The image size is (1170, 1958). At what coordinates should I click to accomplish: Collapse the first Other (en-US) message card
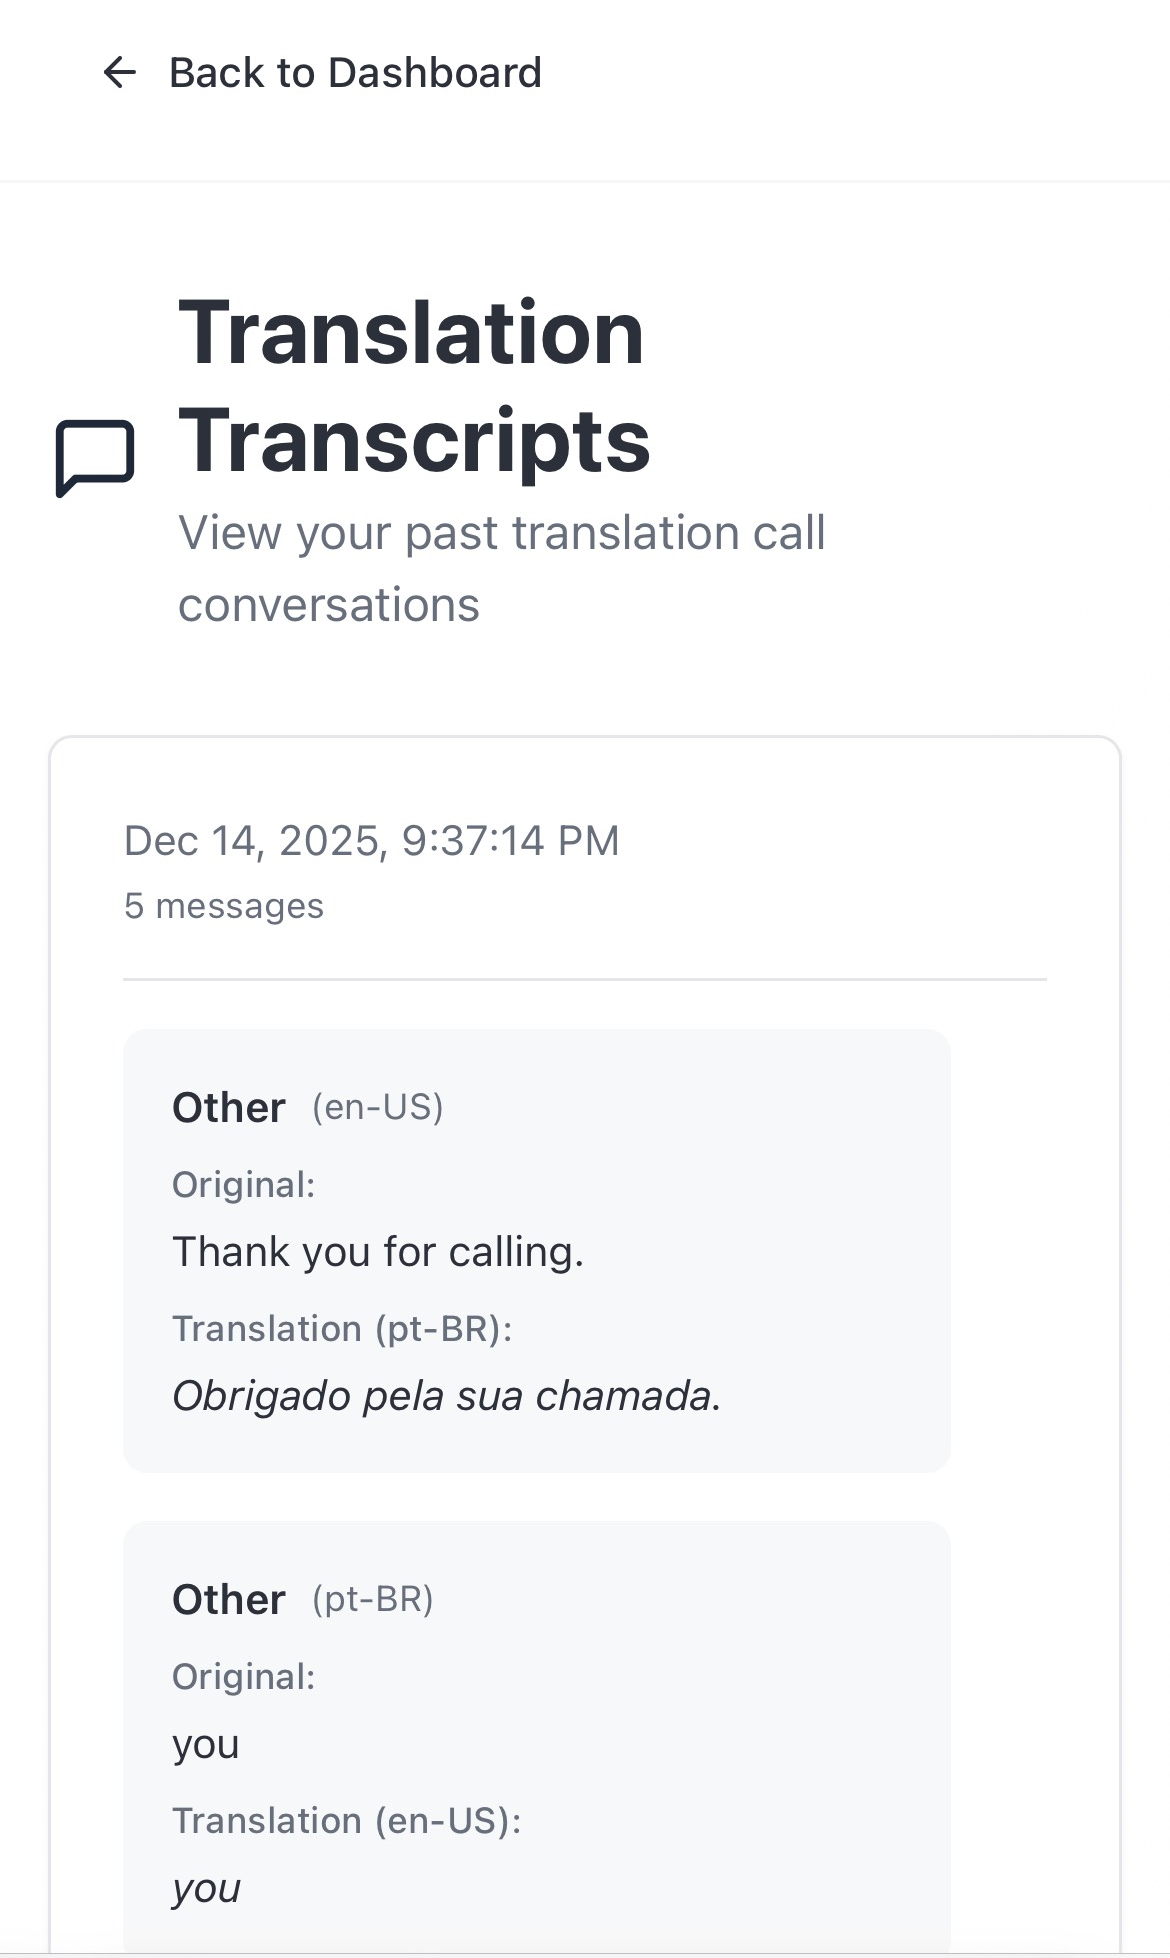537,1260
